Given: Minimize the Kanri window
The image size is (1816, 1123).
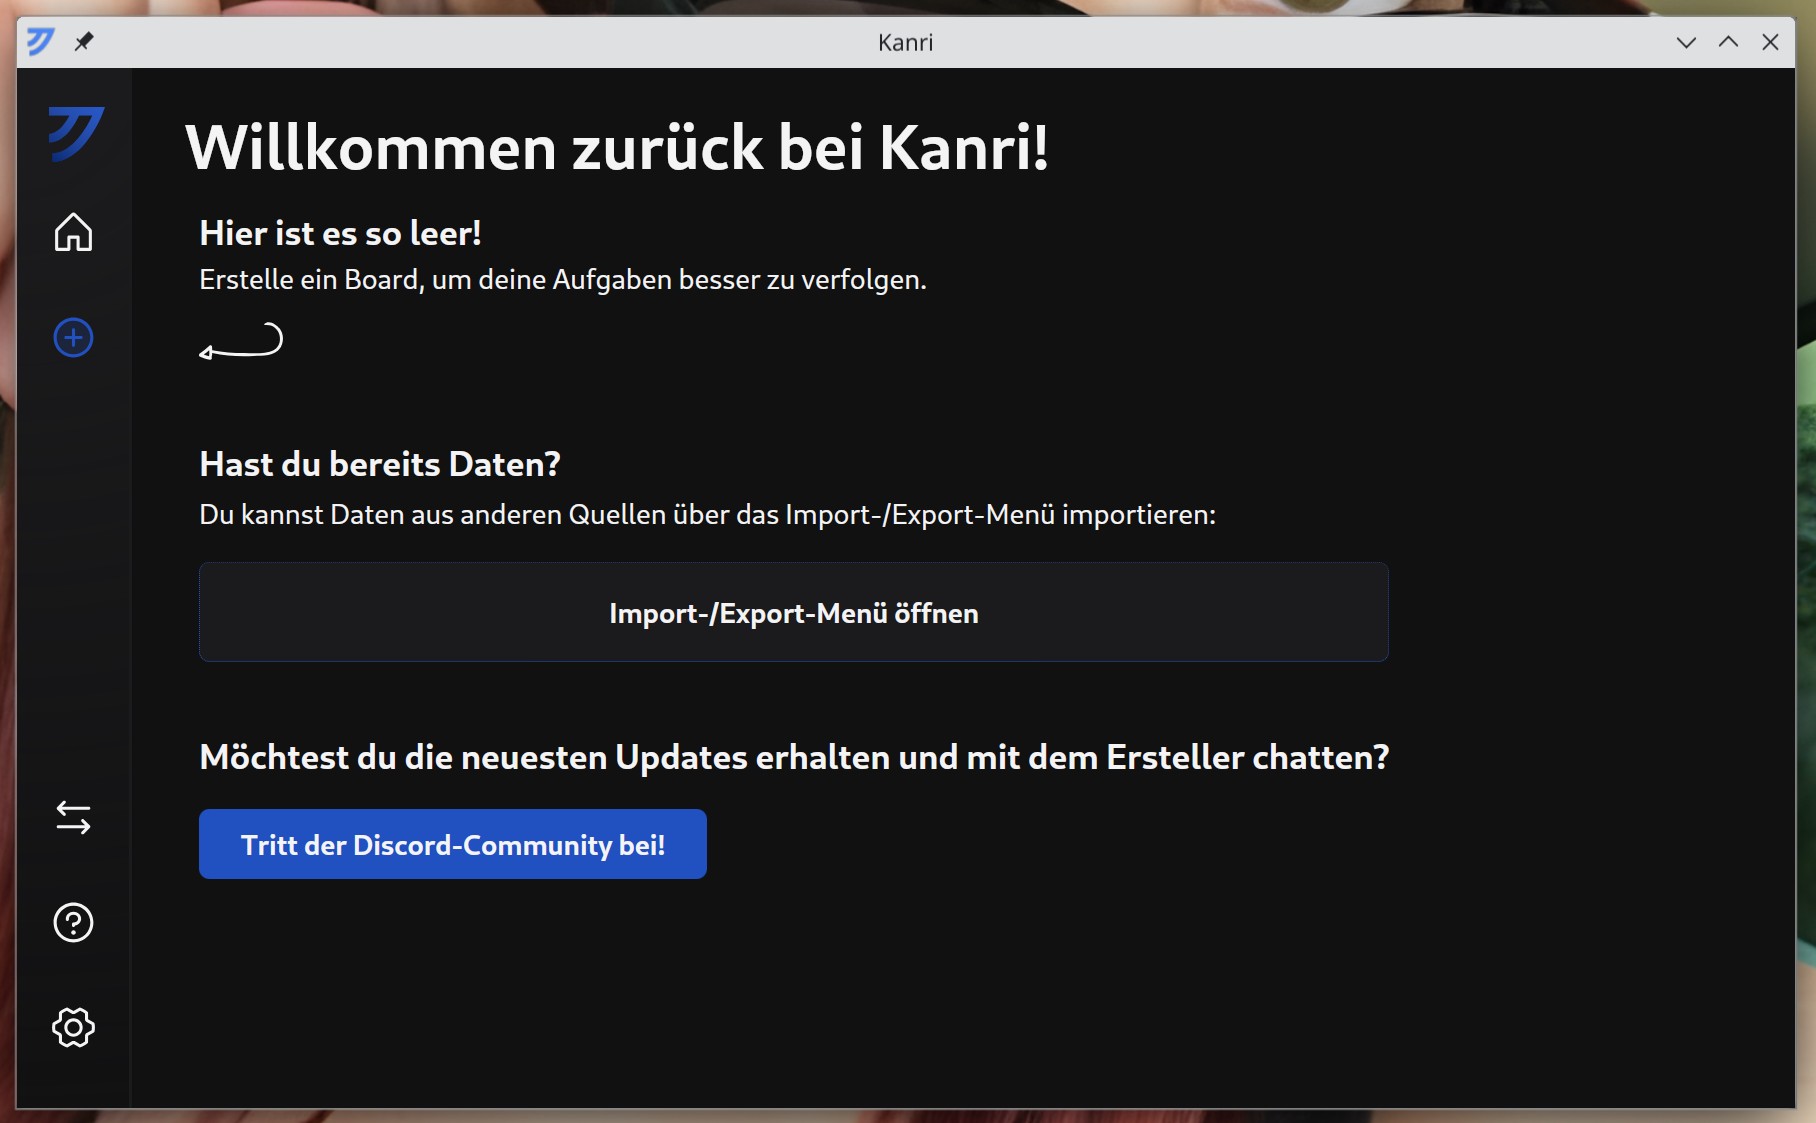Looking at the screenshot, I should pos(1686,42).
